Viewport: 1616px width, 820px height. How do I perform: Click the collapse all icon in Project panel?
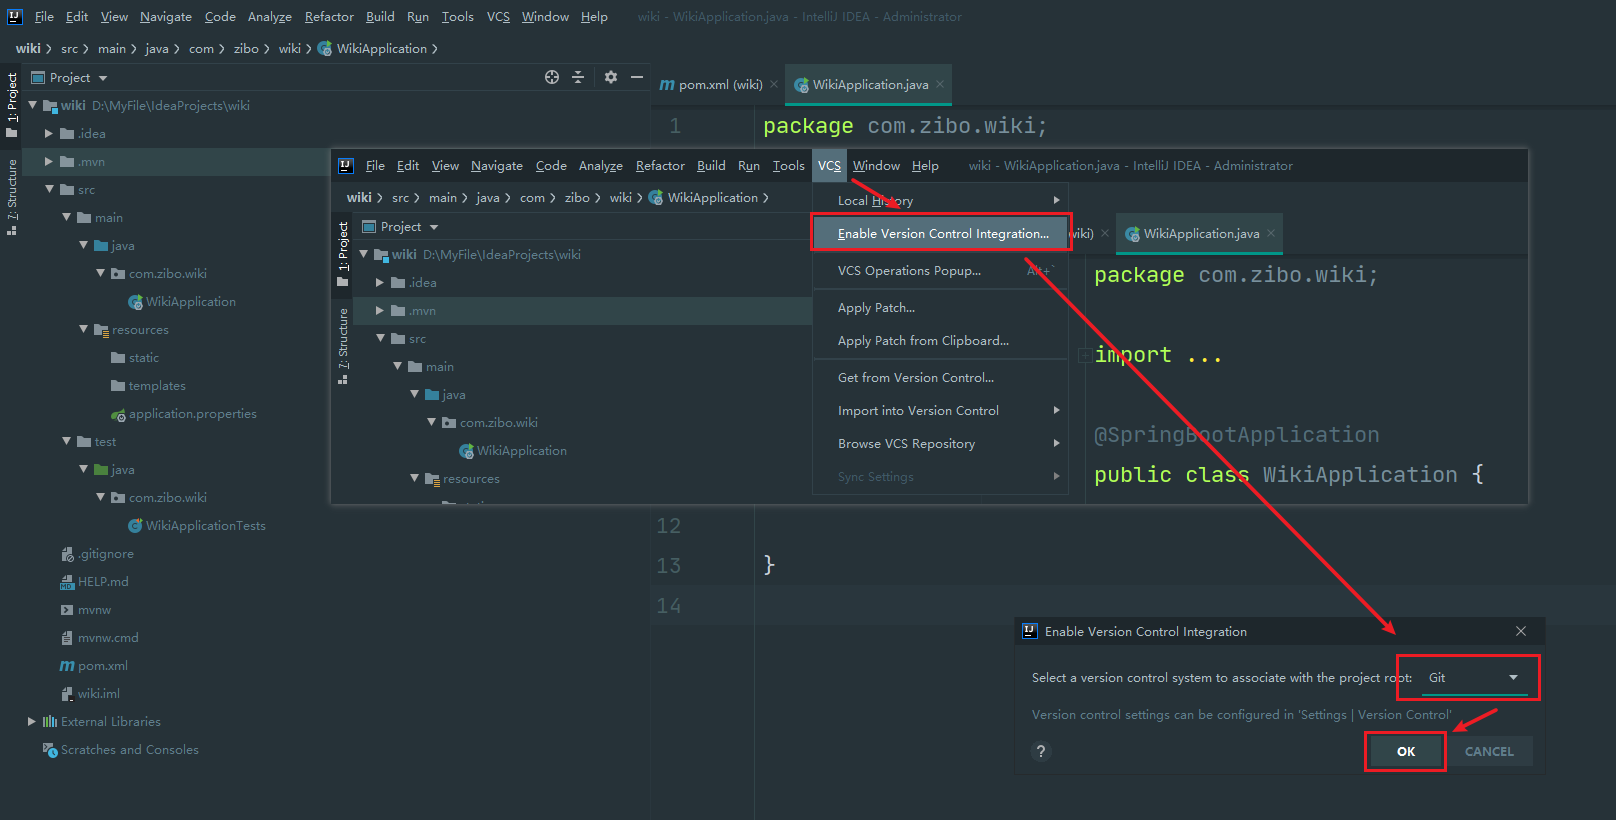(x=578, y=77)
